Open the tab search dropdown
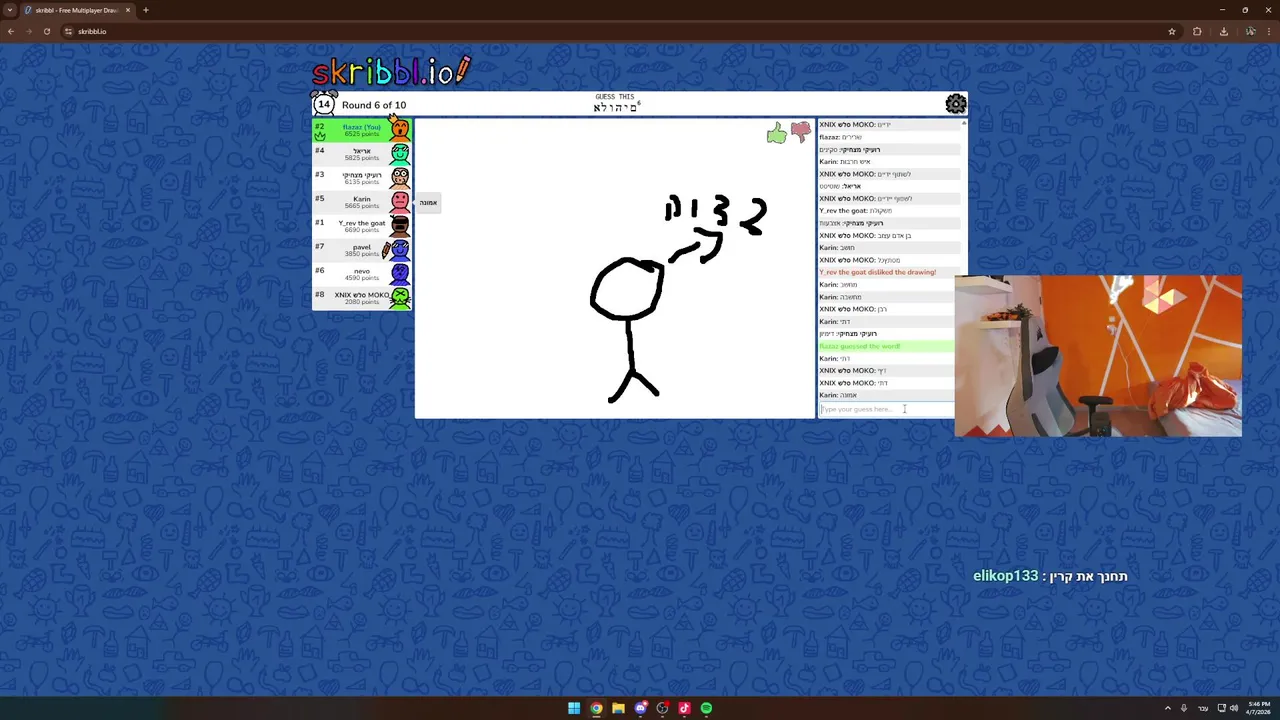This screenshot has width=1280, height=720. (9, 10)
